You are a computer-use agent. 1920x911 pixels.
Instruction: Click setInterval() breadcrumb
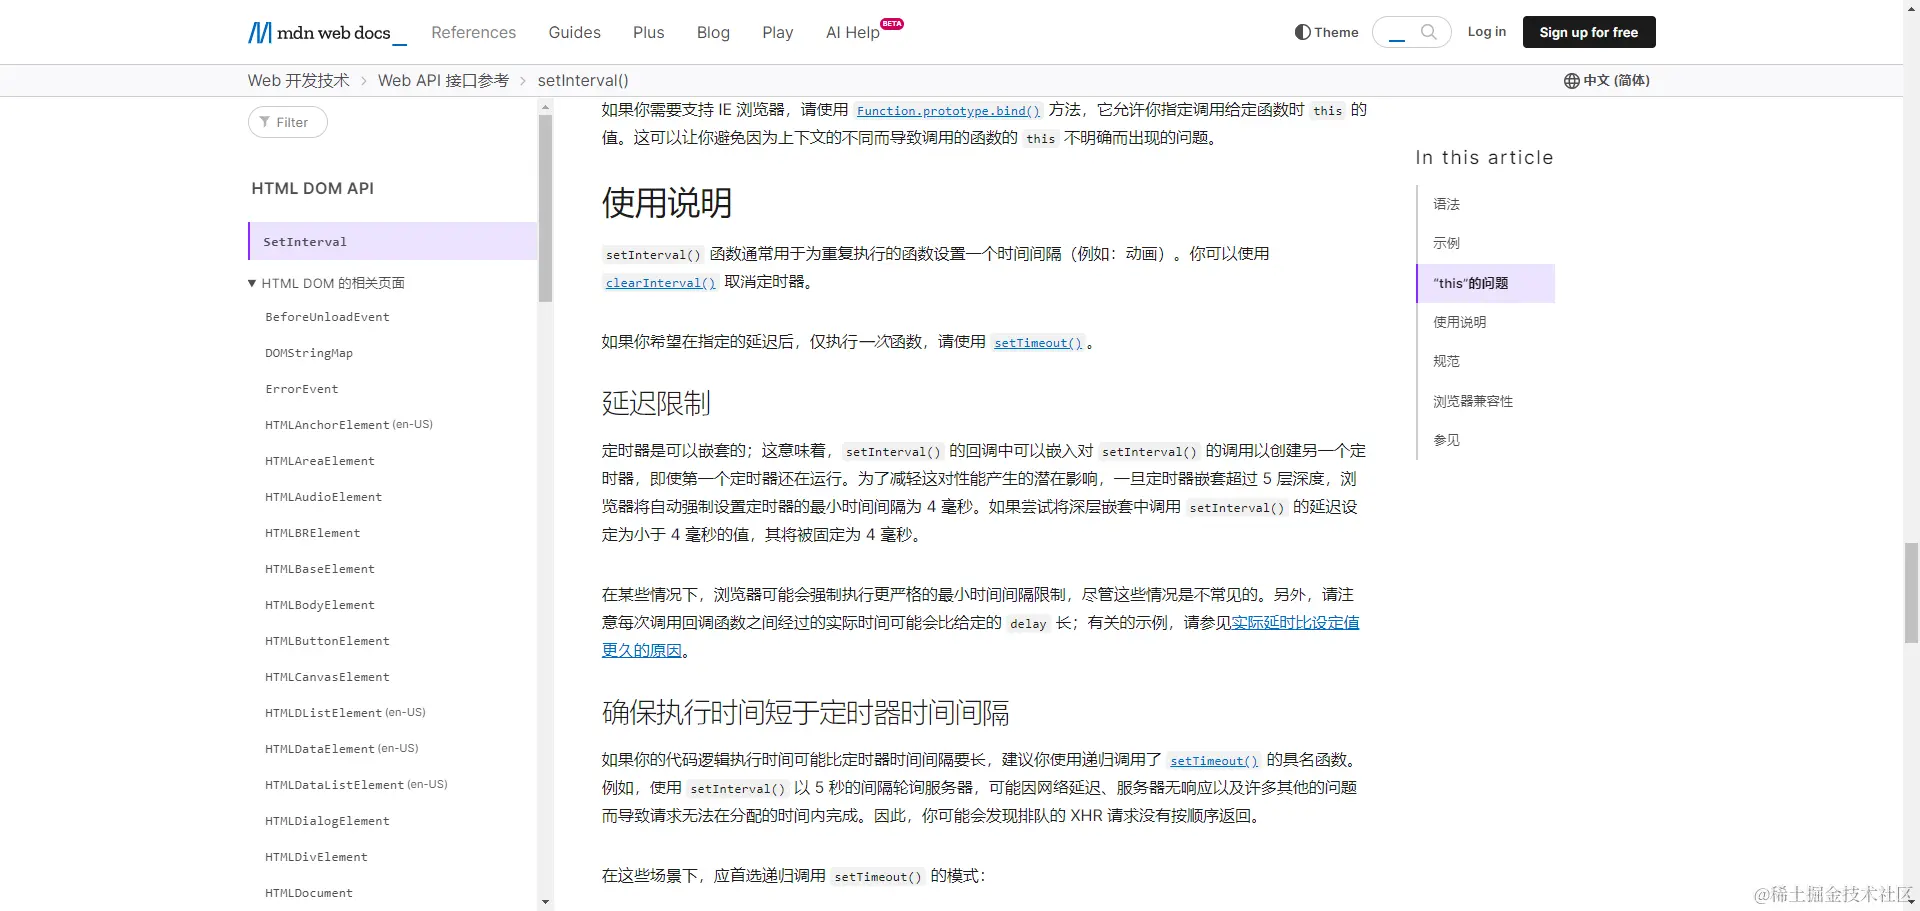click(x=583, y=81)
